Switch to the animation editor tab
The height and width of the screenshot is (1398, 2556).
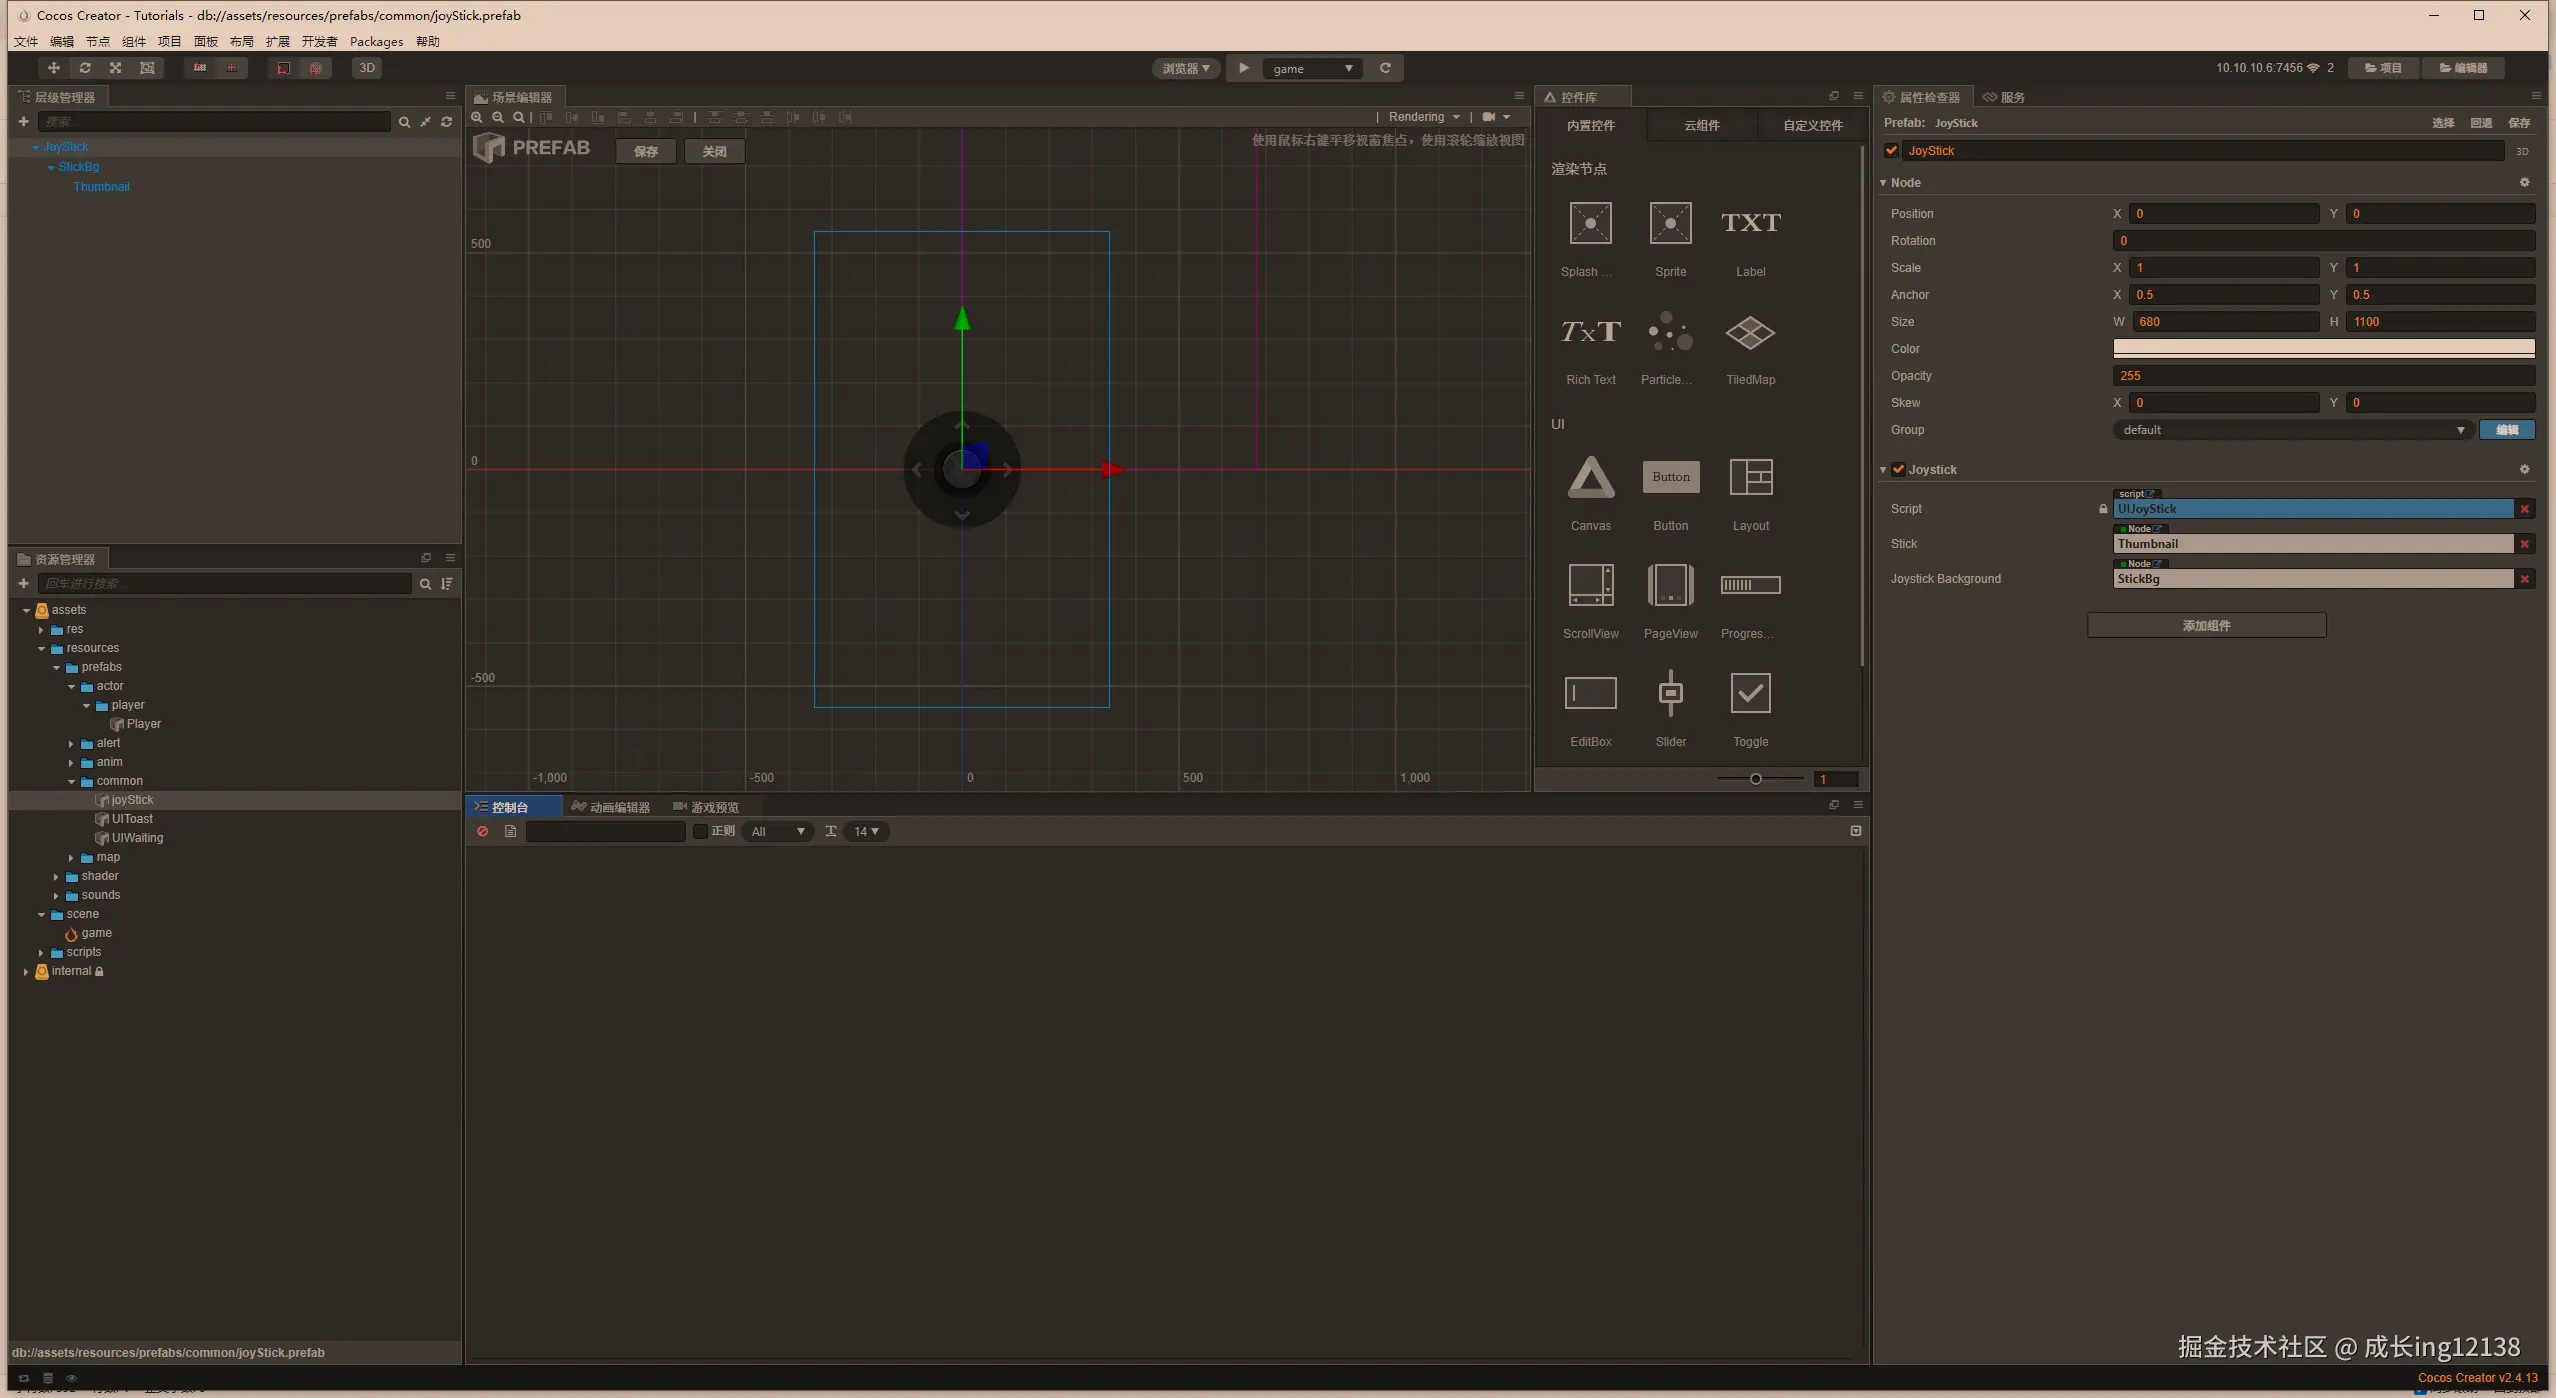click(x=611, y=807)
